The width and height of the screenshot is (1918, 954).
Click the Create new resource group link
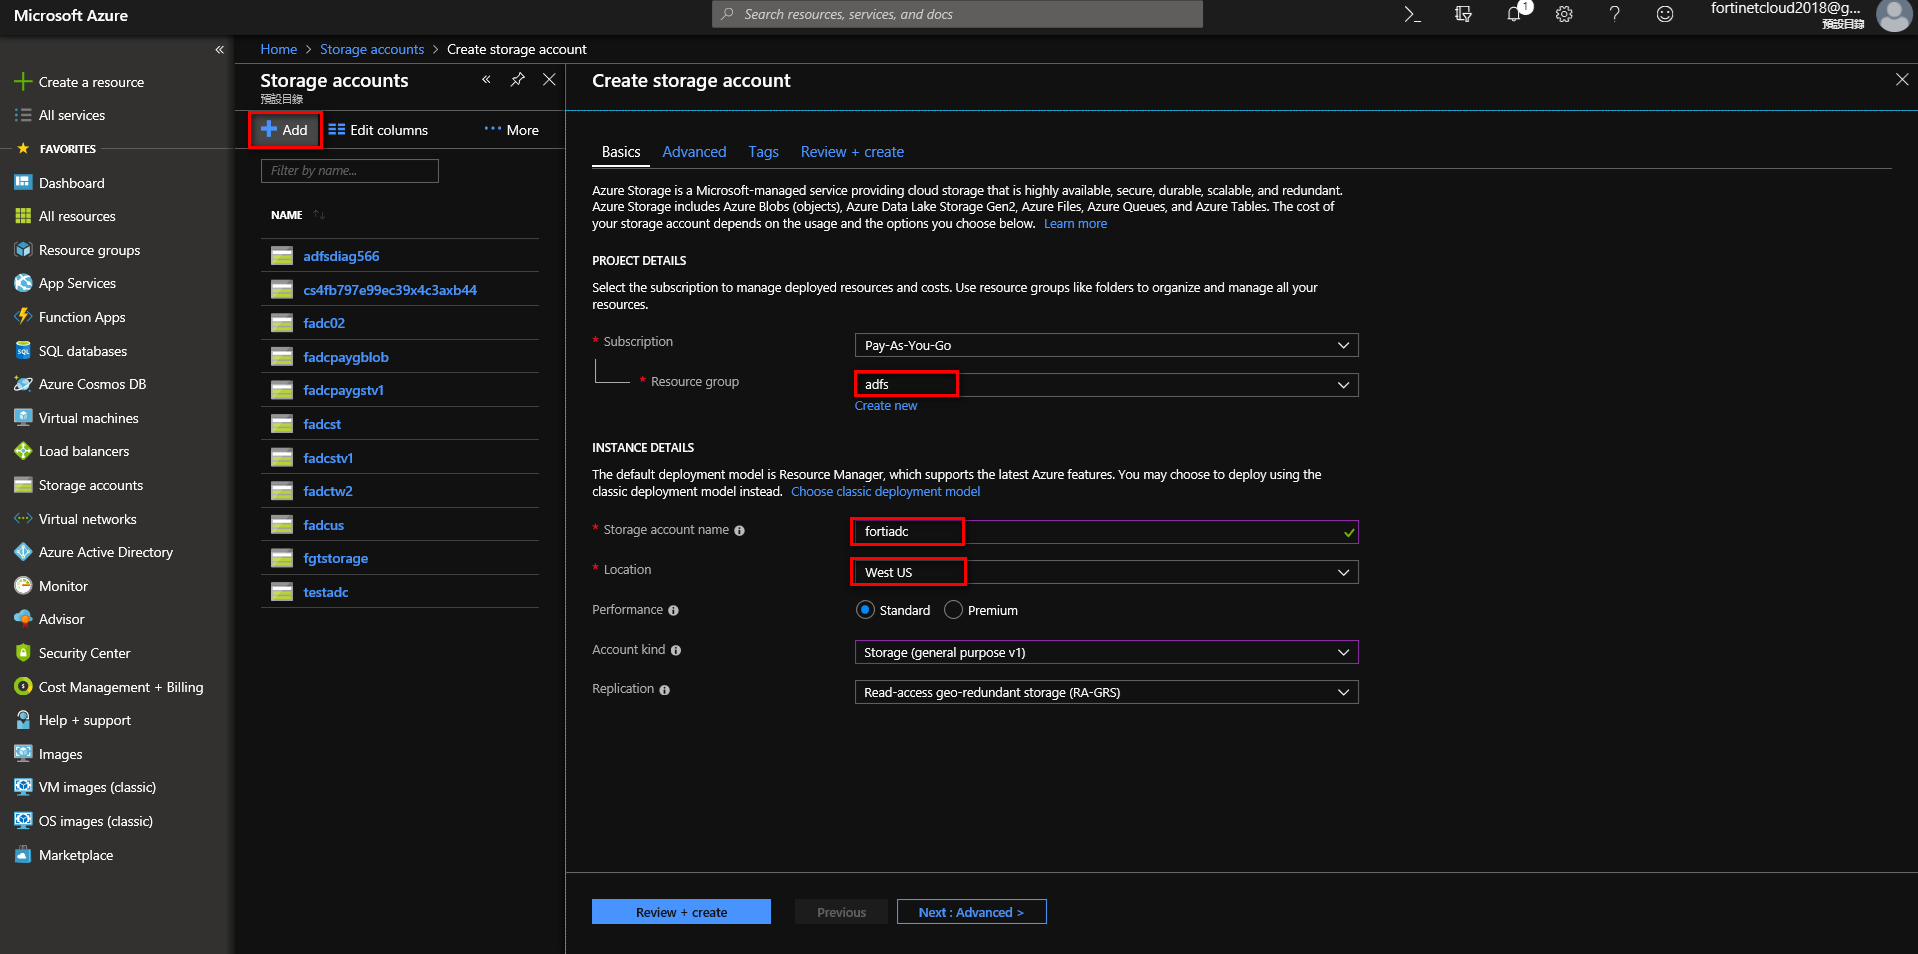click(885, 405)
